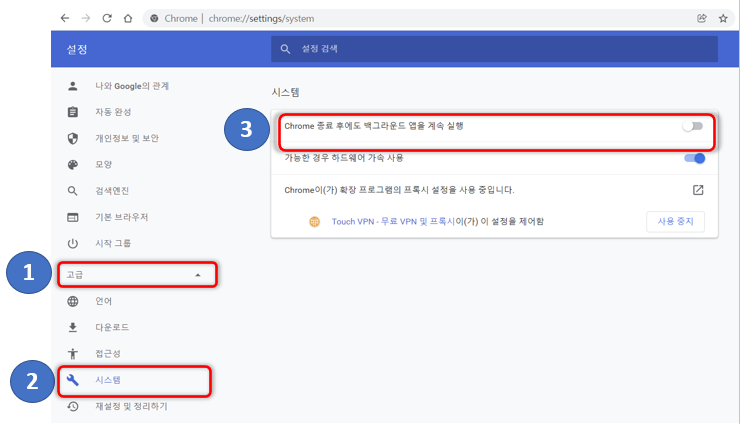Image resolution: width=740 pixels, height=424 pixels.
Task: Select 접근성 in the sidebar
Action: click(108, 354)
